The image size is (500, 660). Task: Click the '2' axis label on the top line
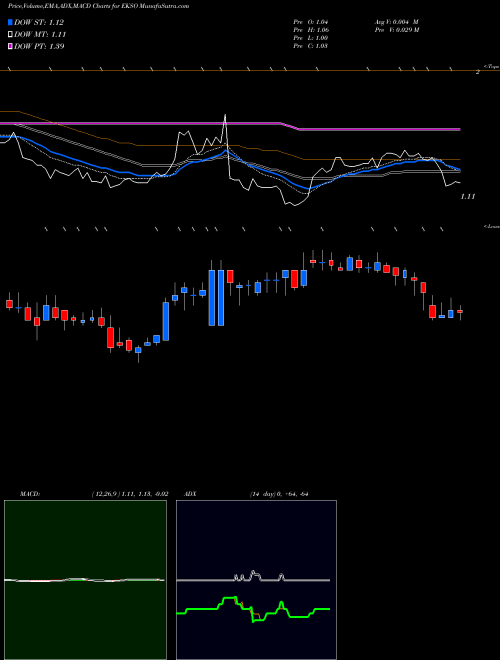(478, 72)
